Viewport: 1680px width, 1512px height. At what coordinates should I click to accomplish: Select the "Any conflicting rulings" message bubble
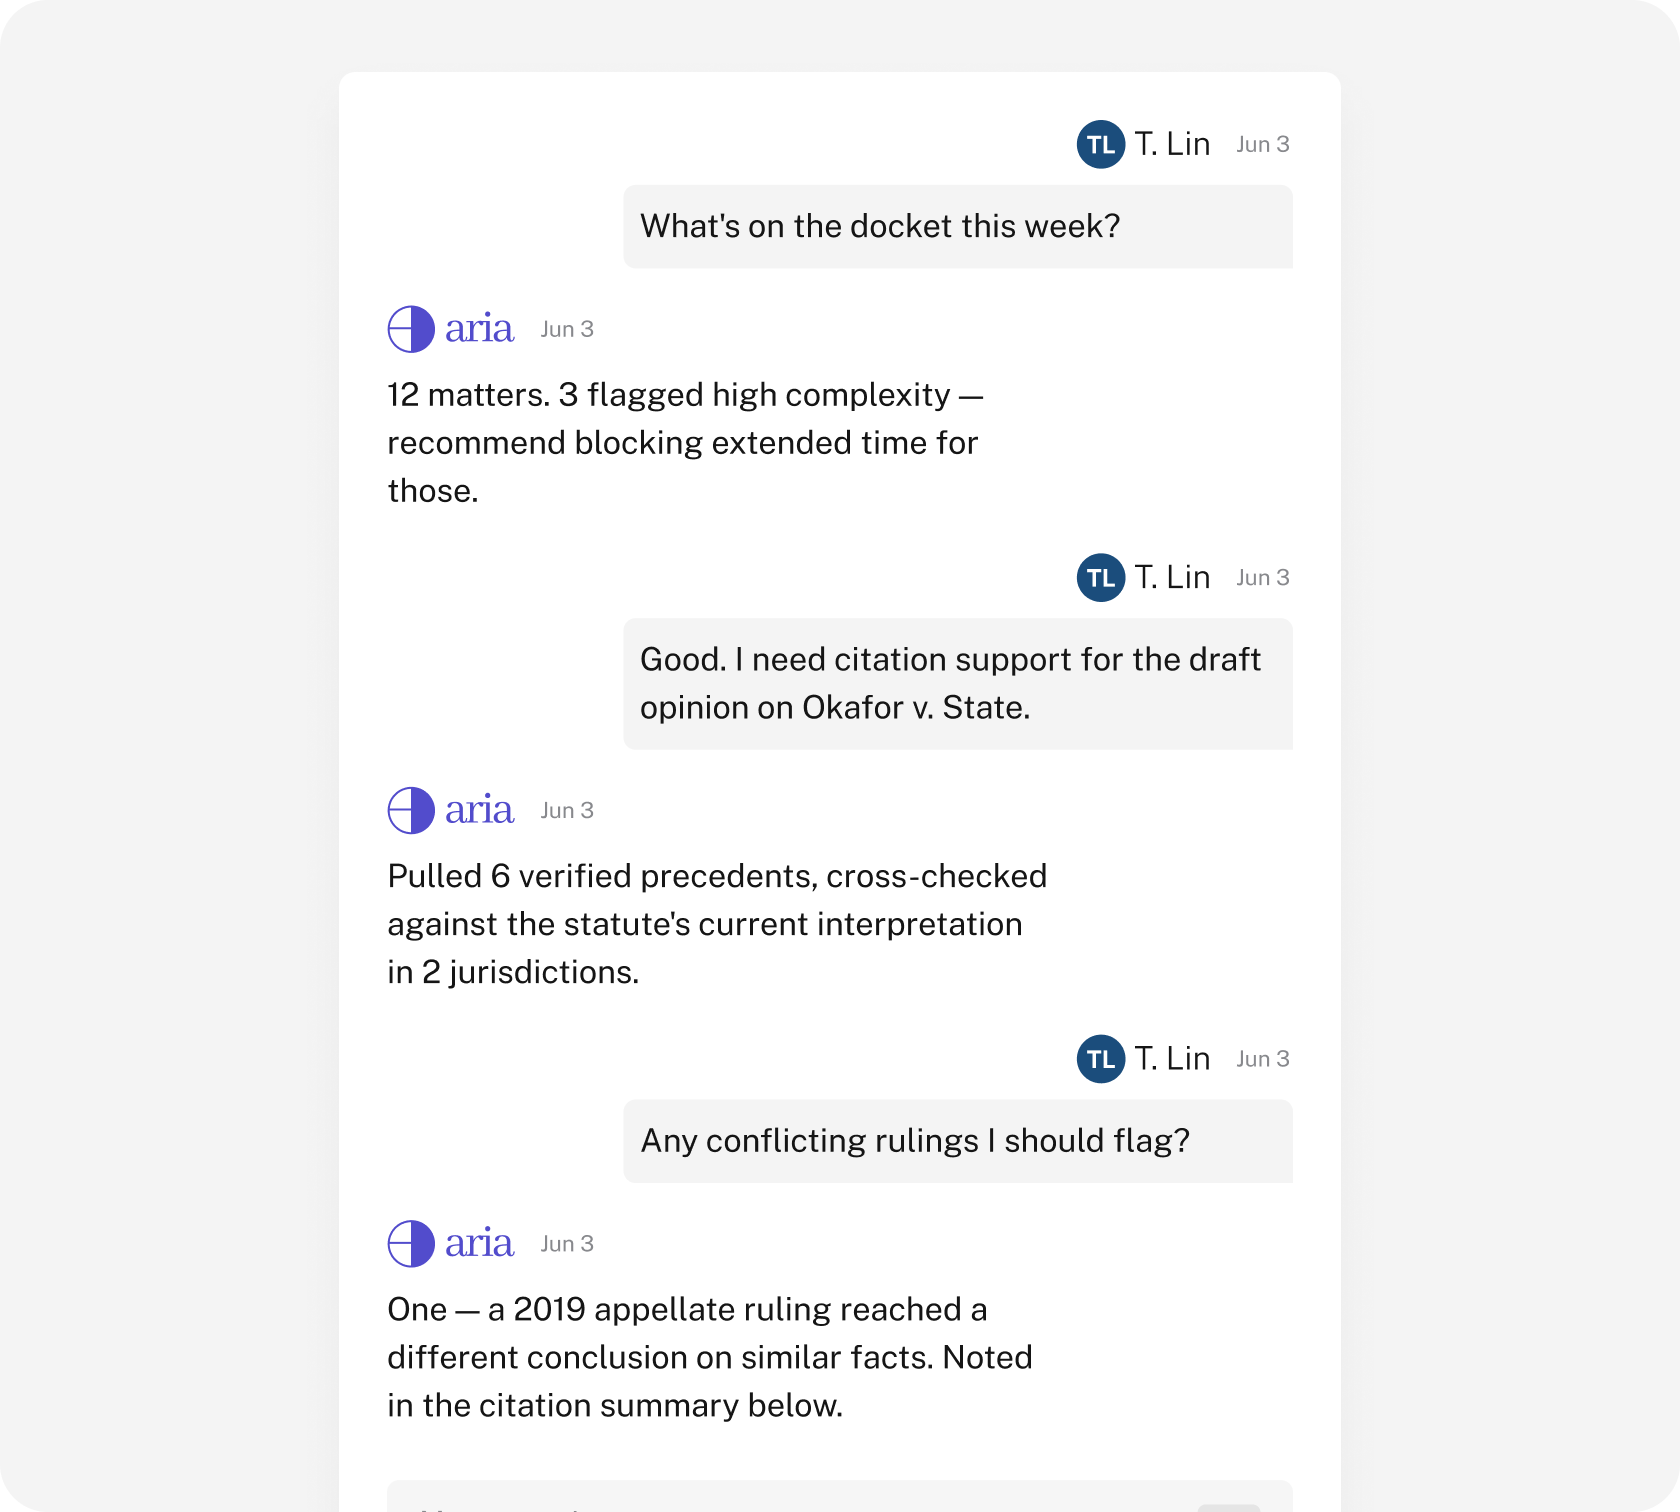[x=958, y=1141]
